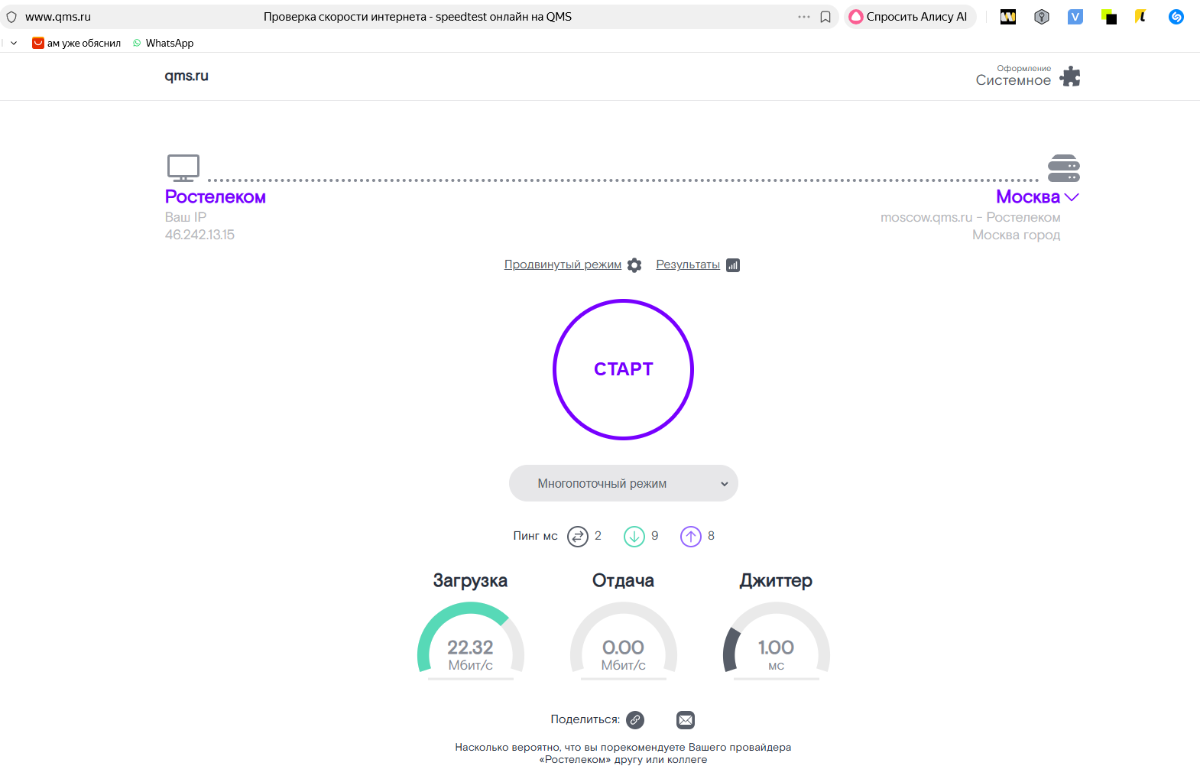
Task: Open the ам уже обяснил bookmark
Action: point(76,43)
